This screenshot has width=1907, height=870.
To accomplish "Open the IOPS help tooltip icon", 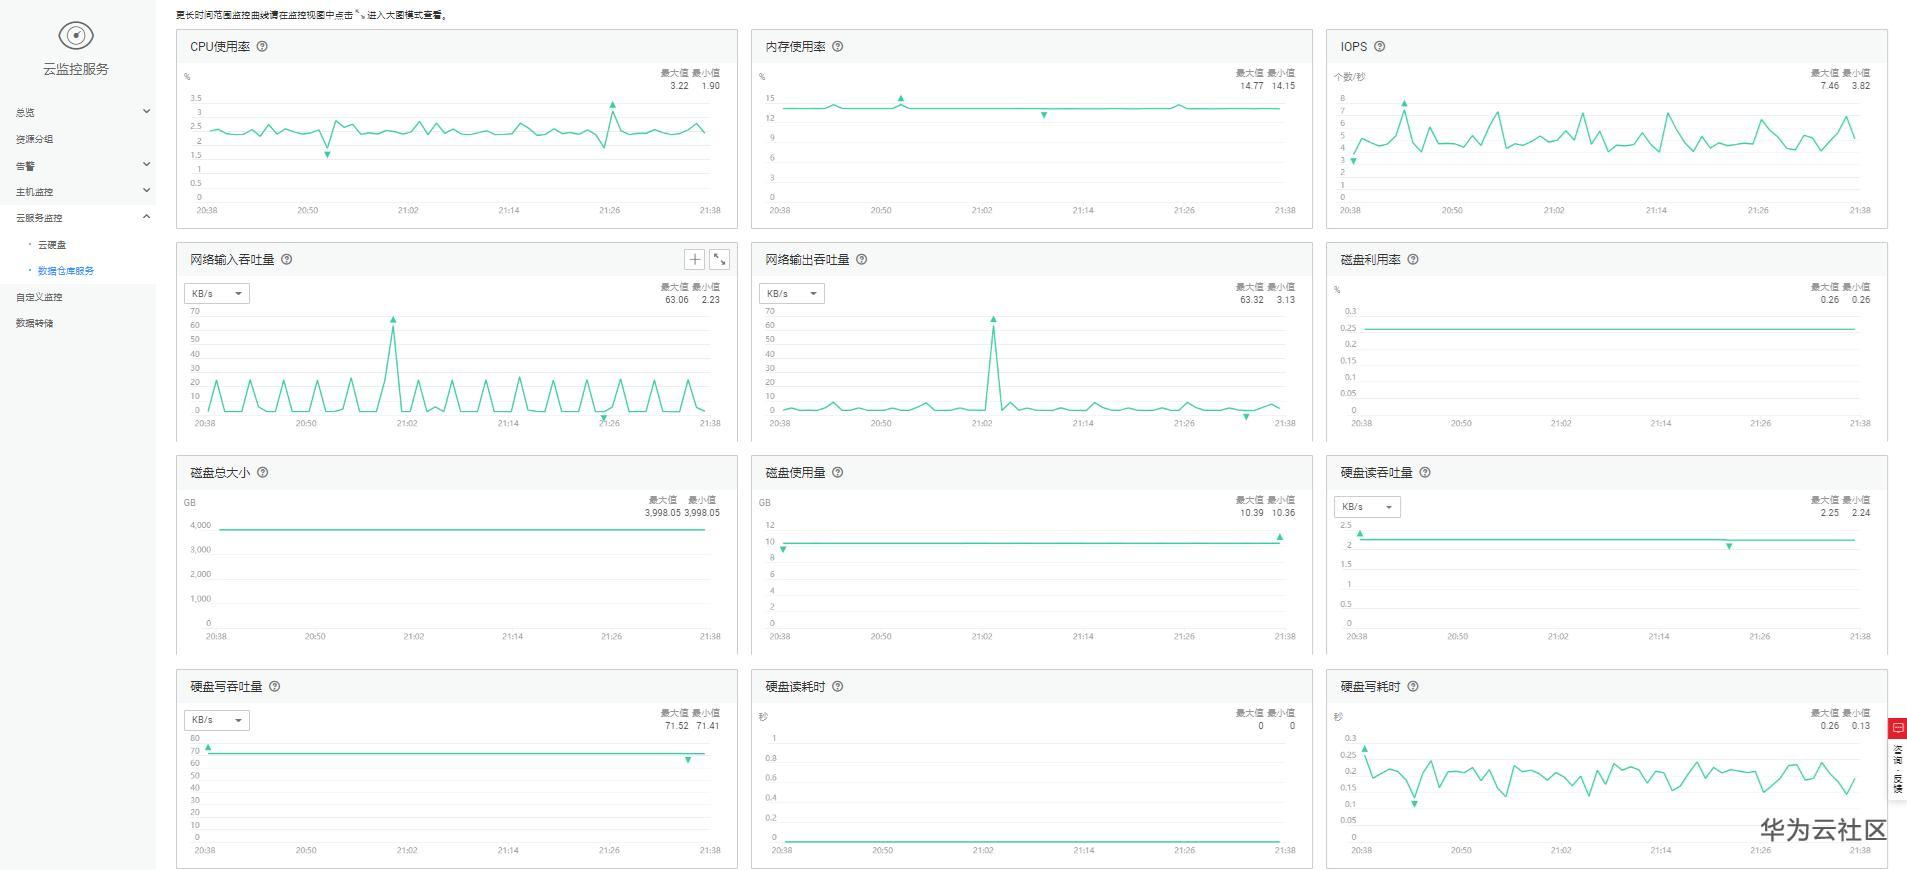I will tap(1380, 46).
